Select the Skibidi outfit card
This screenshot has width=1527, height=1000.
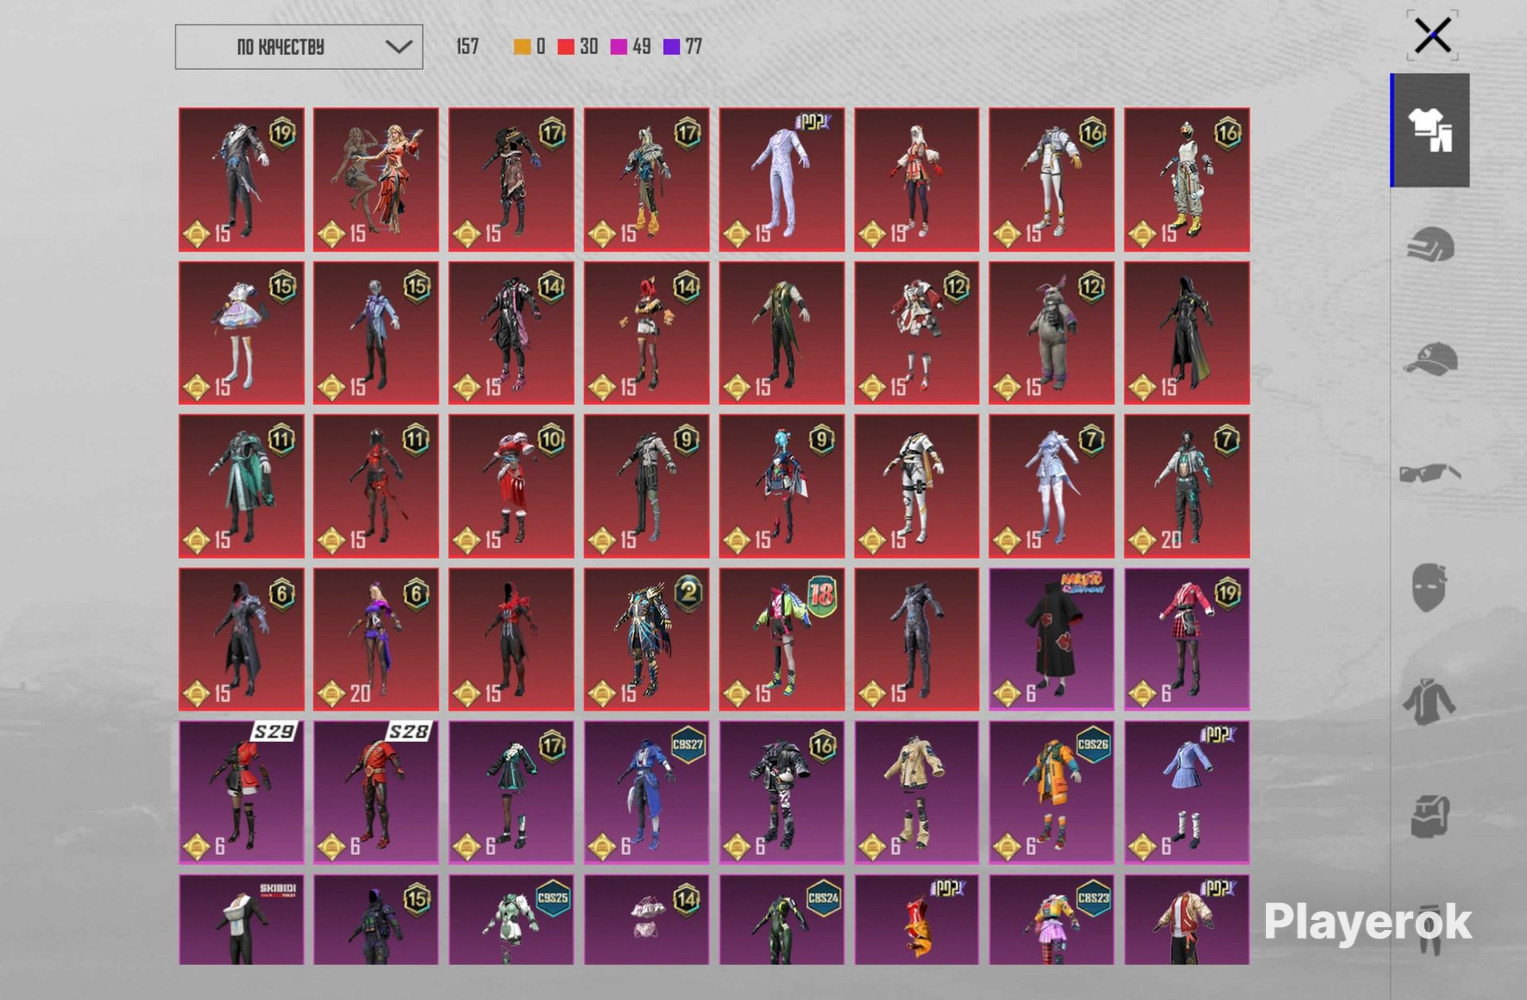coord(241,920)
